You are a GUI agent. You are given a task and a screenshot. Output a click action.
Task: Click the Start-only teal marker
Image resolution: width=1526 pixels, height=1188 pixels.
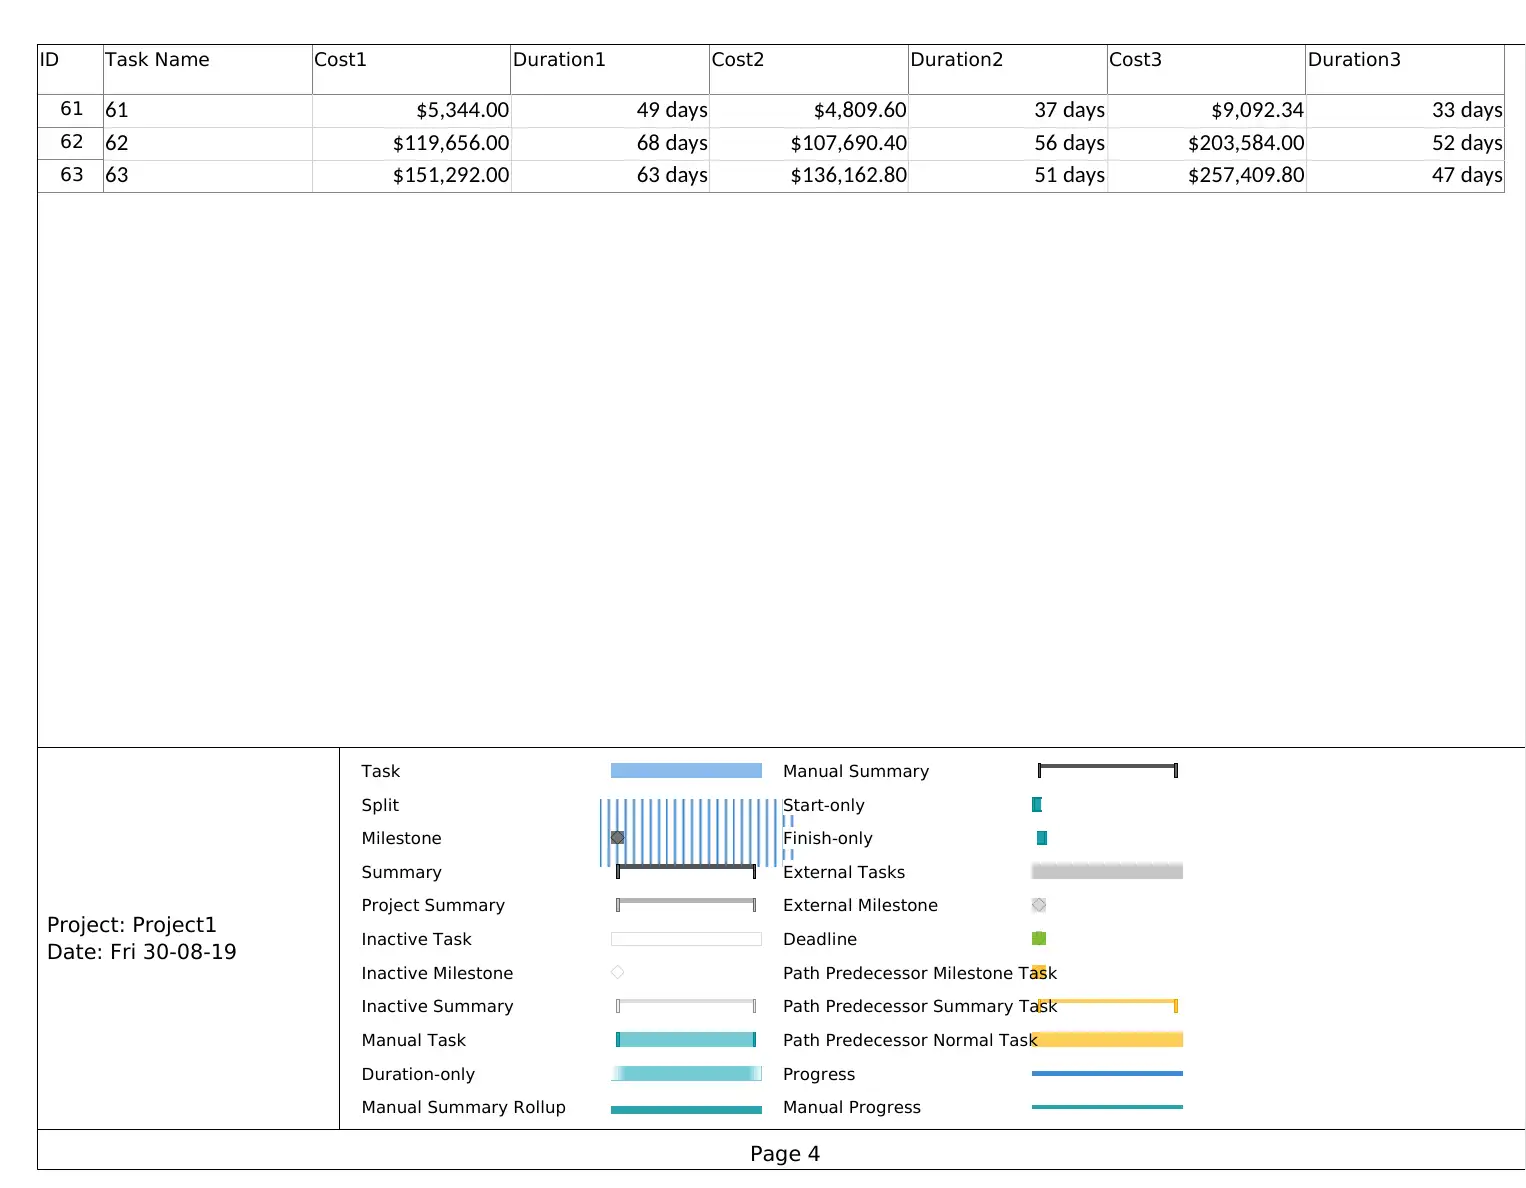coord(1037,804)
